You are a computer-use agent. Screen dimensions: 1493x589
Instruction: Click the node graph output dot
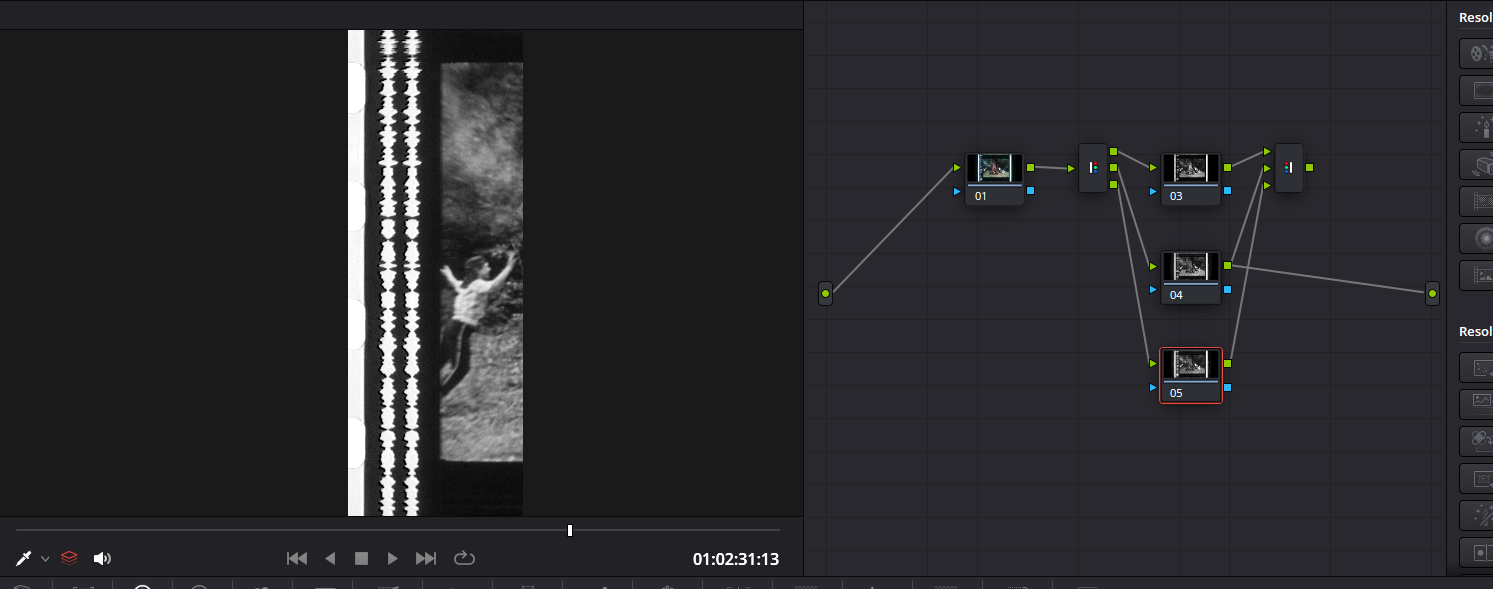tap(1433, 294)
